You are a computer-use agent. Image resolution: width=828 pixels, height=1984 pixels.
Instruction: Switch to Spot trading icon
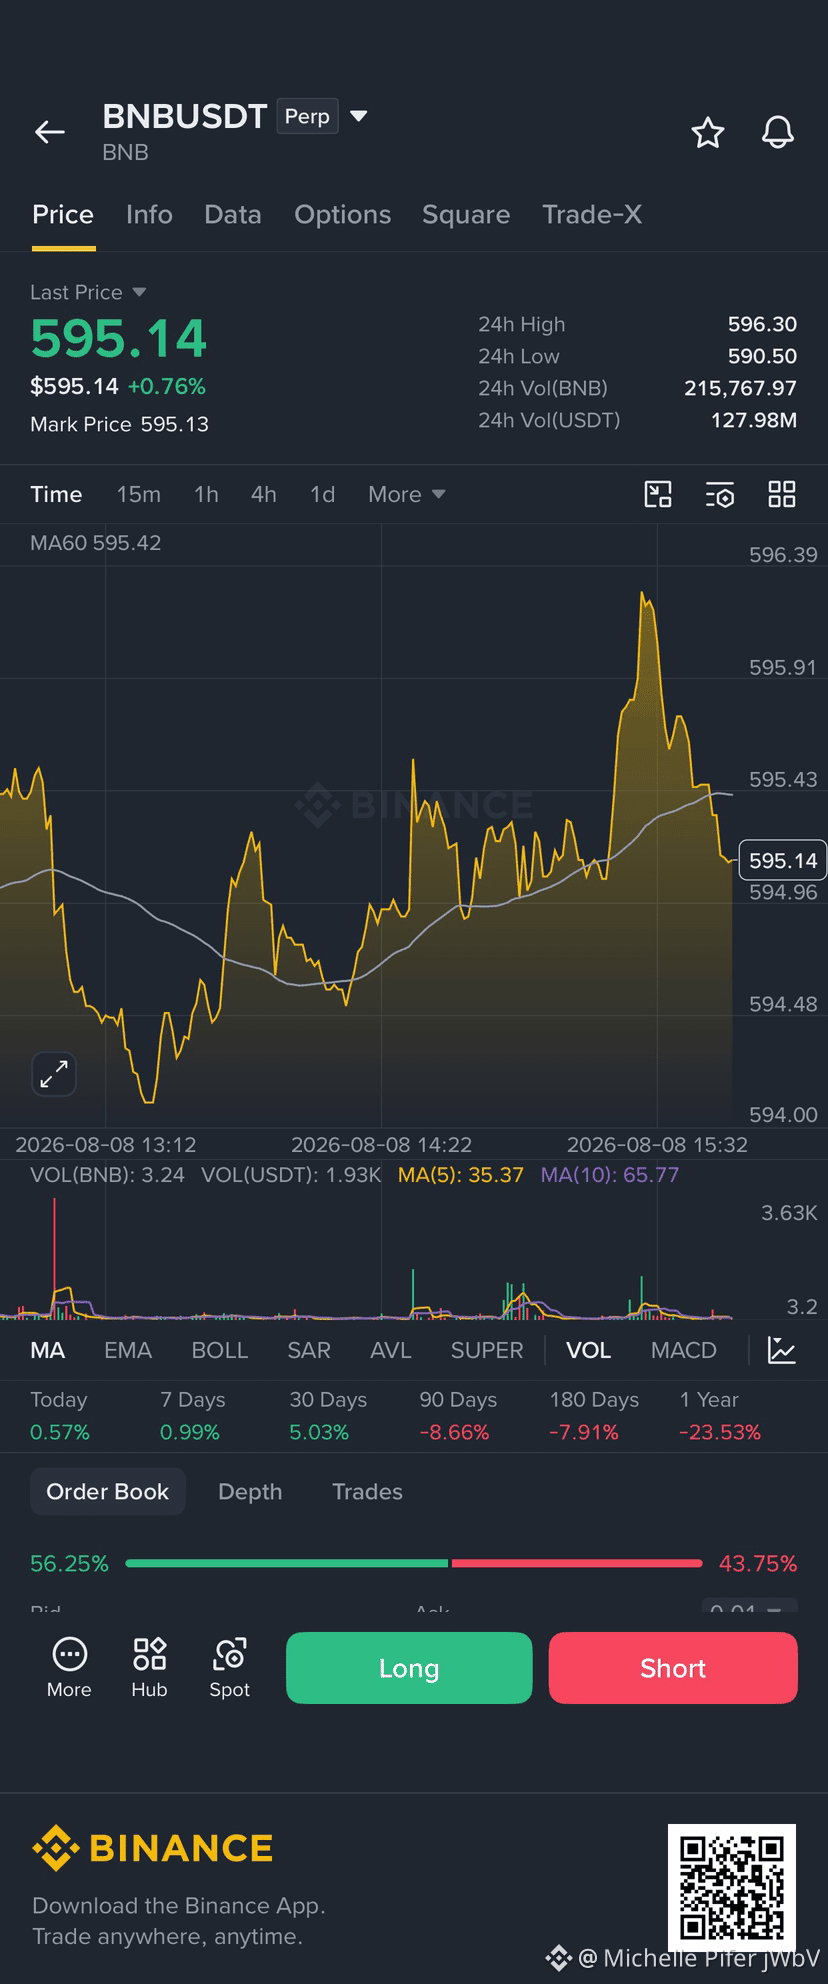(230, 1668)
